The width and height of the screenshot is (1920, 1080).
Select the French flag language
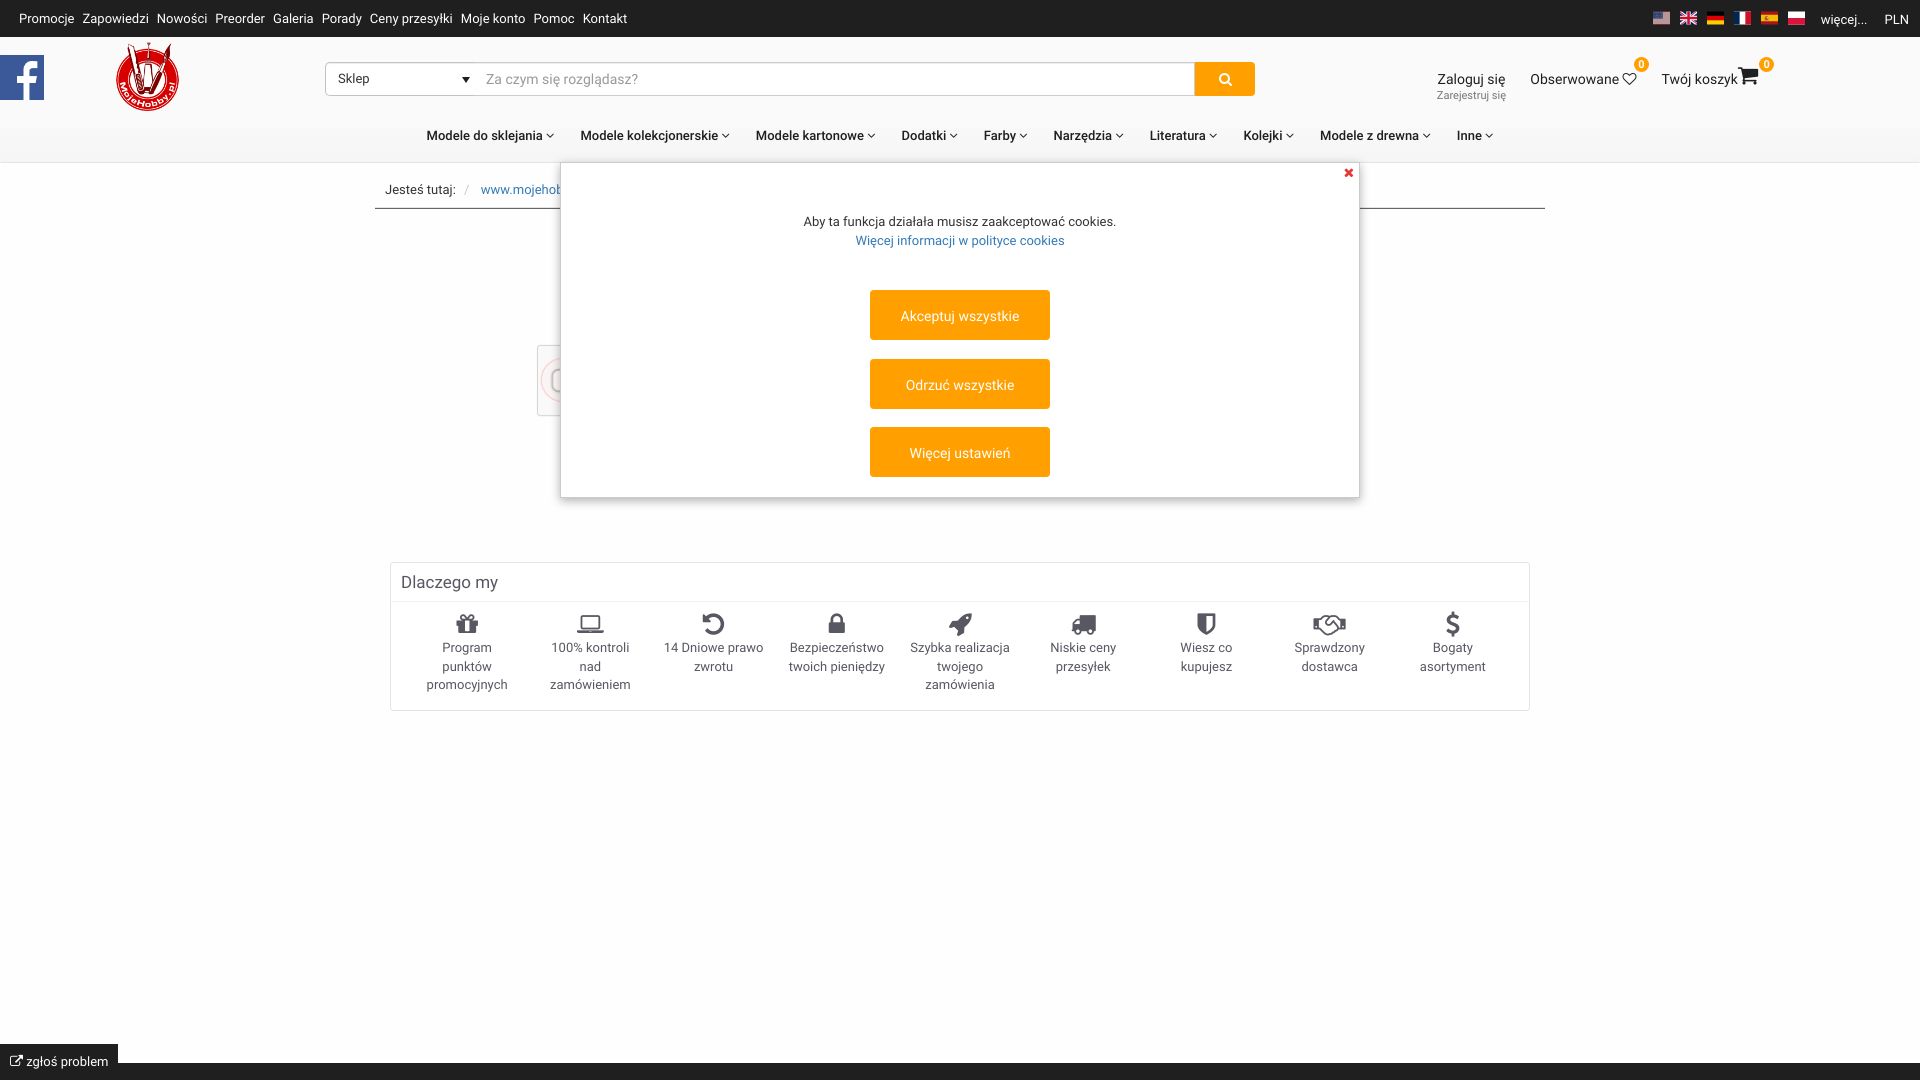click(x=1742, y=18)
